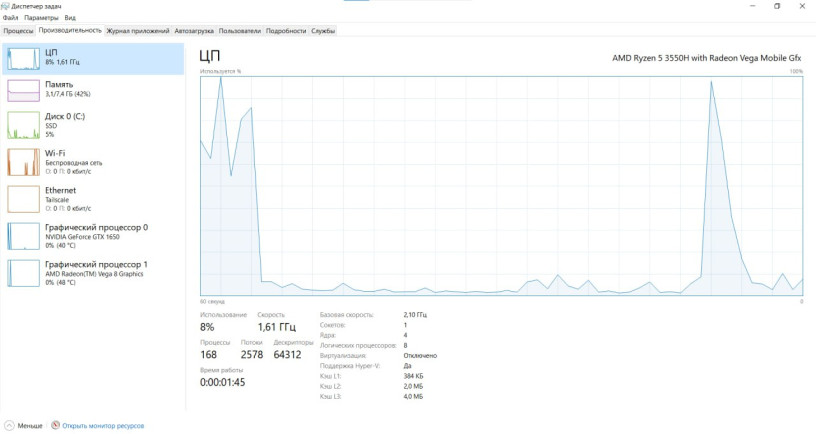Image resolution: width=816 pixels, height=434 pixels.
Task: Open the Файл menu
Action: (10, 18)
